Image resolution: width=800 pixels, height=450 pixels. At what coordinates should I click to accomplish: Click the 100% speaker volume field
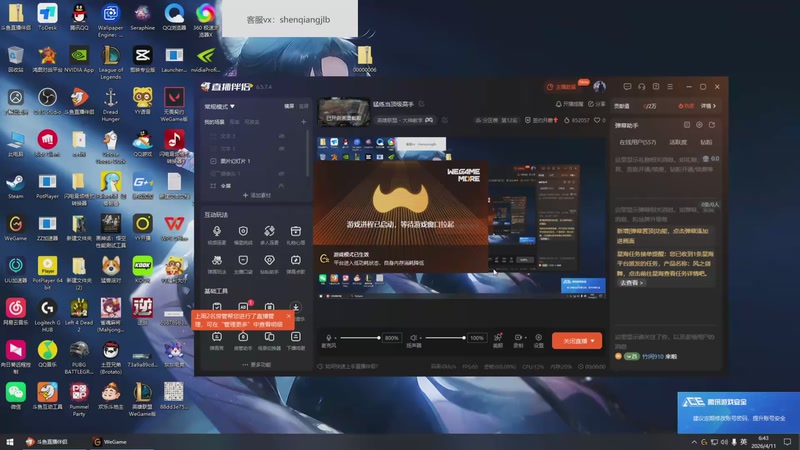click(477, 338)
